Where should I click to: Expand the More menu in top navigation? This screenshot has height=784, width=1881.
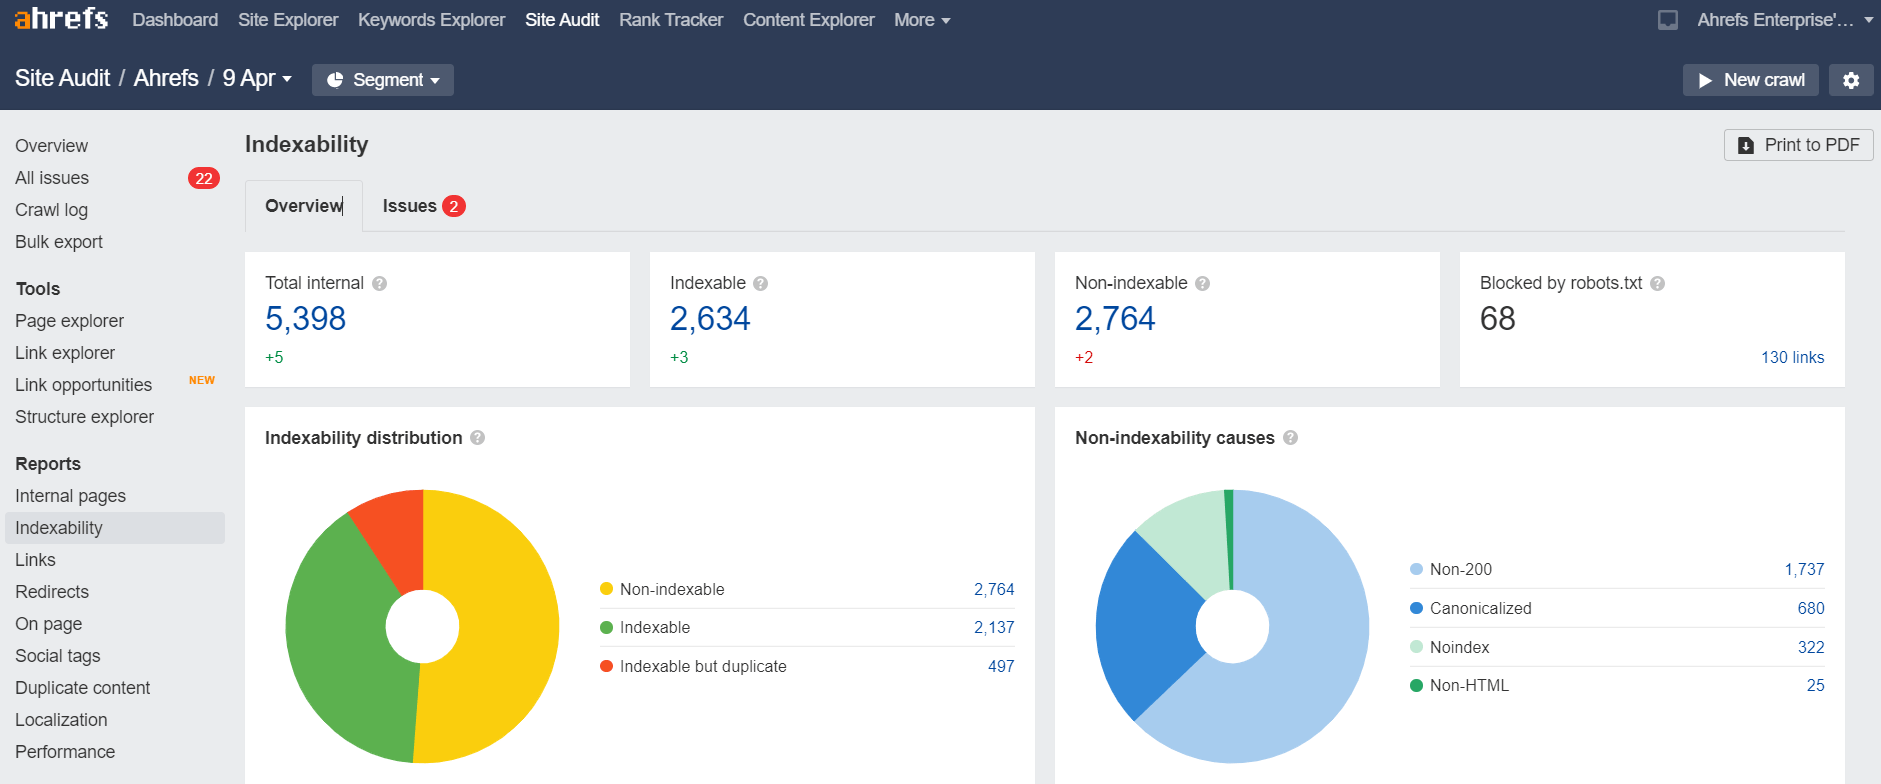921,20
